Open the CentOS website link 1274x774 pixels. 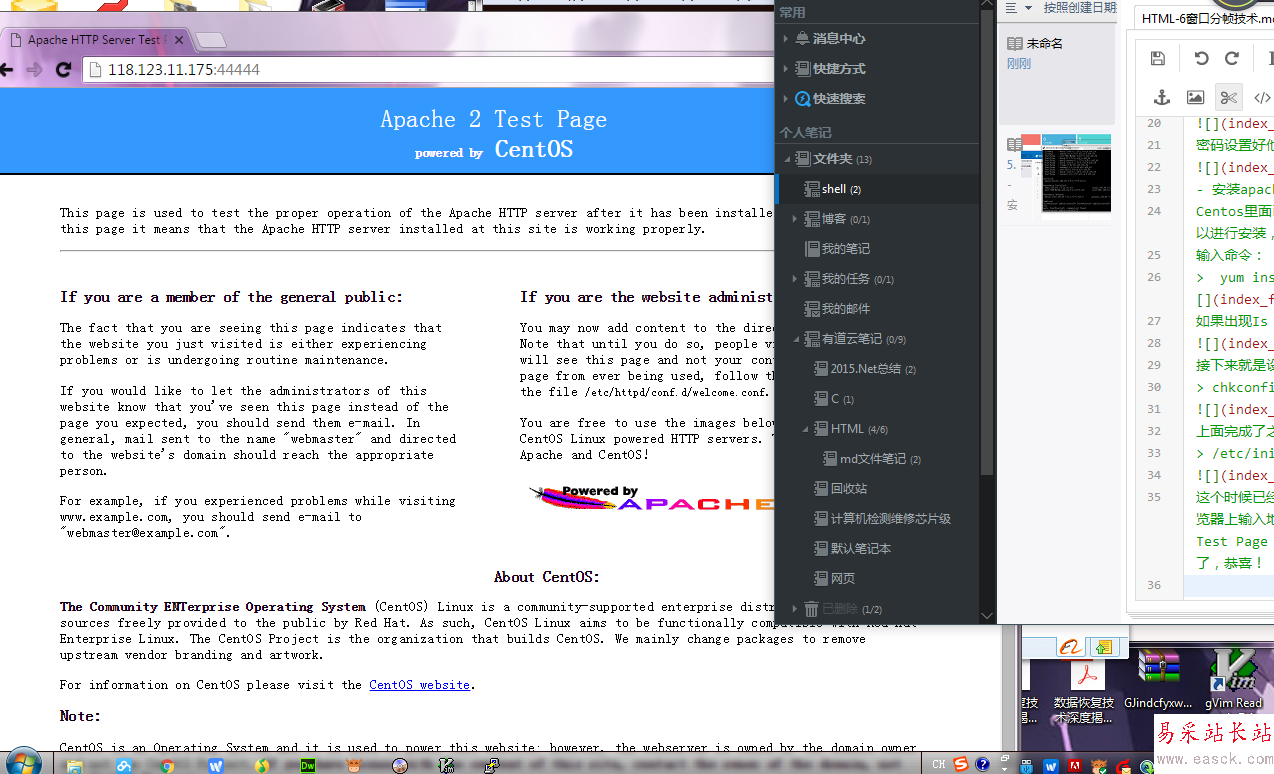(x=419, y=685)
